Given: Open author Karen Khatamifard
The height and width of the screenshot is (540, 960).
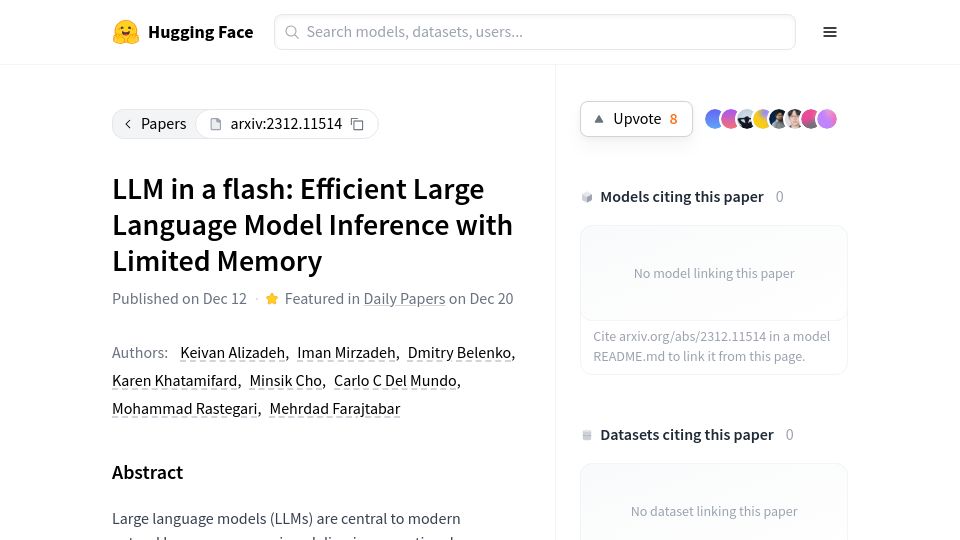Looking at the screenshot, I should click(174, 381).
